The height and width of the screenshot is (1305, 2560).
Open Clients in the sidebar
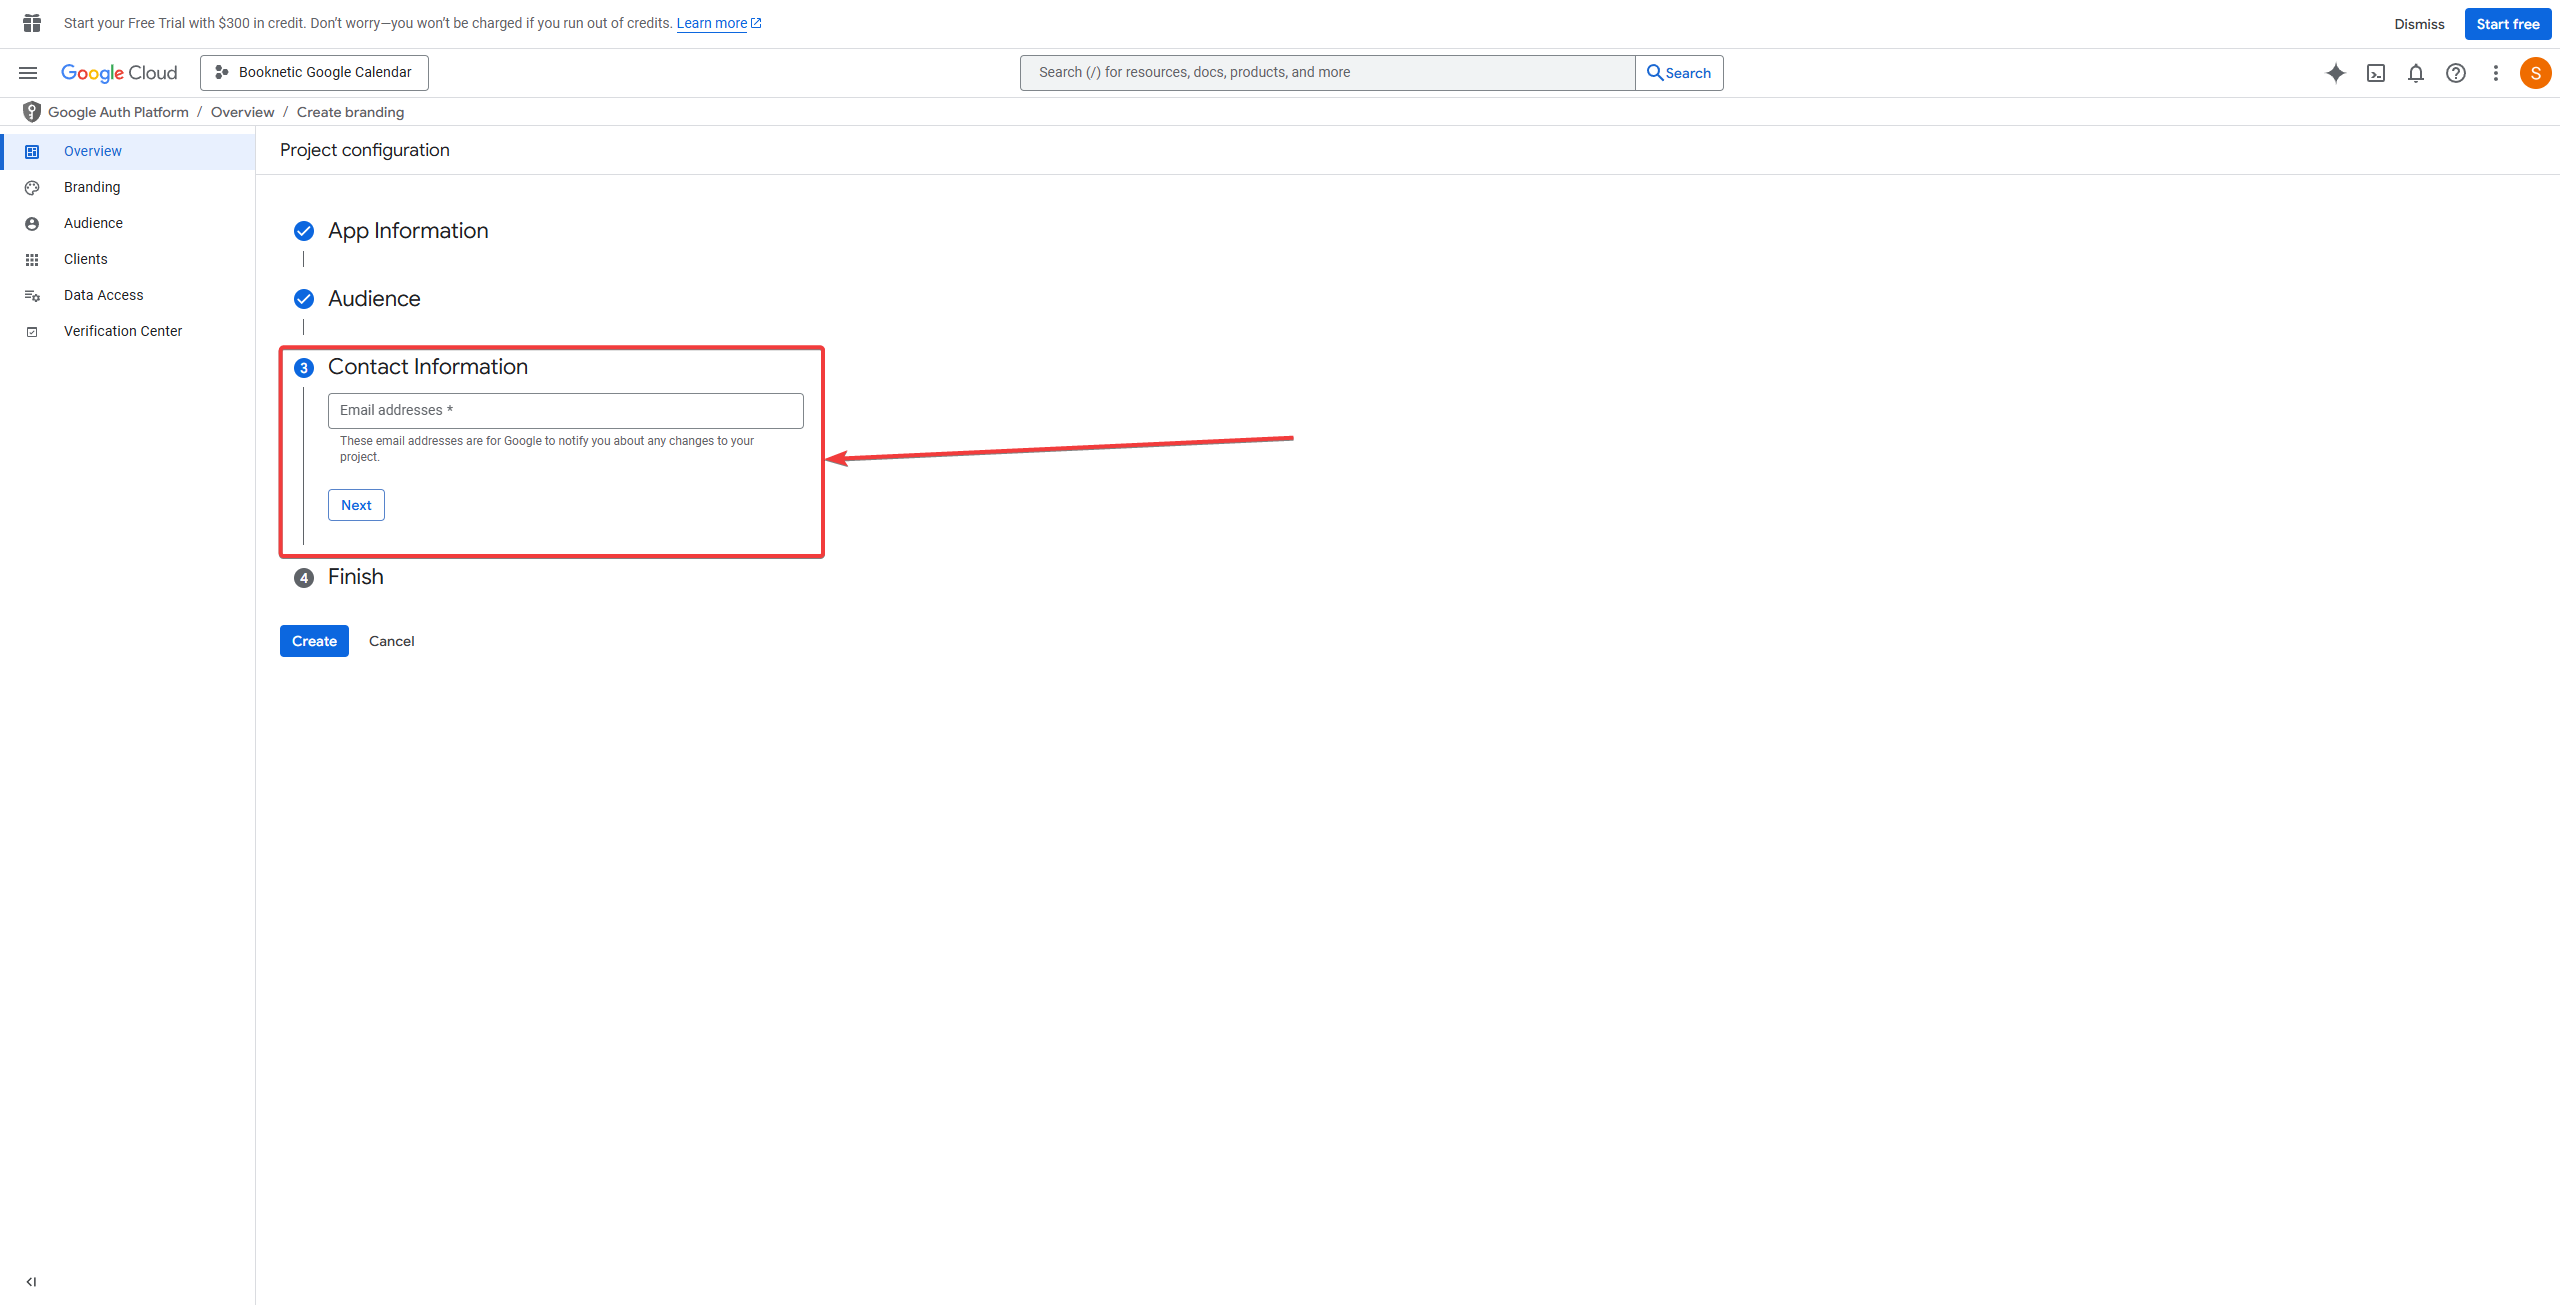(x=128, y=259)
